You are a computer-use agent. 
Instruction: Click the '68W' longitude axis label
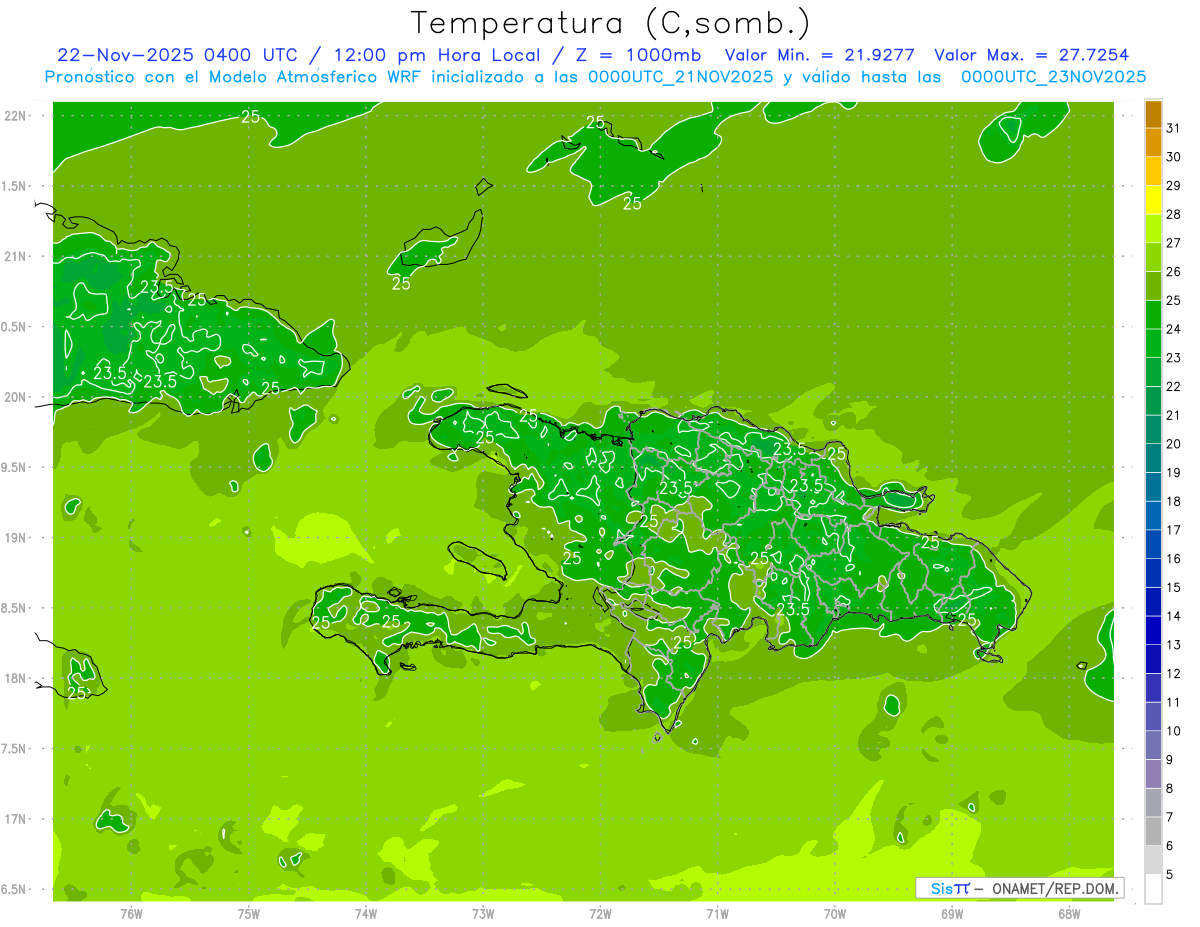coord(1069,914)
